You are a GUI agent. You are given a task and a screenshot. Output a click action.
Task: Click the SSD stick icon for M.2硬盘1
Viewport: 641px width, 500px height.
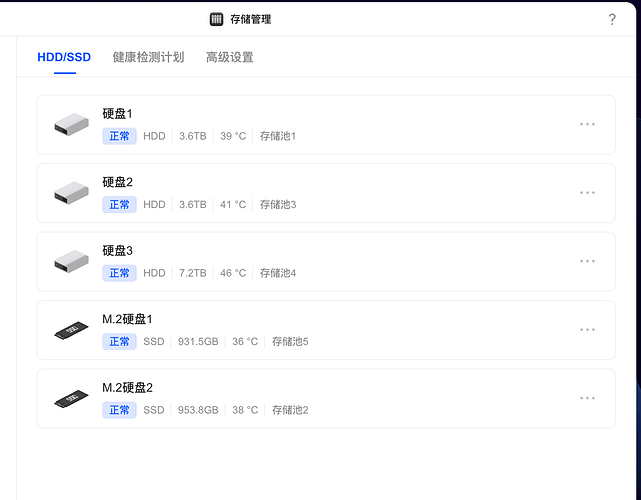[72, 330]
